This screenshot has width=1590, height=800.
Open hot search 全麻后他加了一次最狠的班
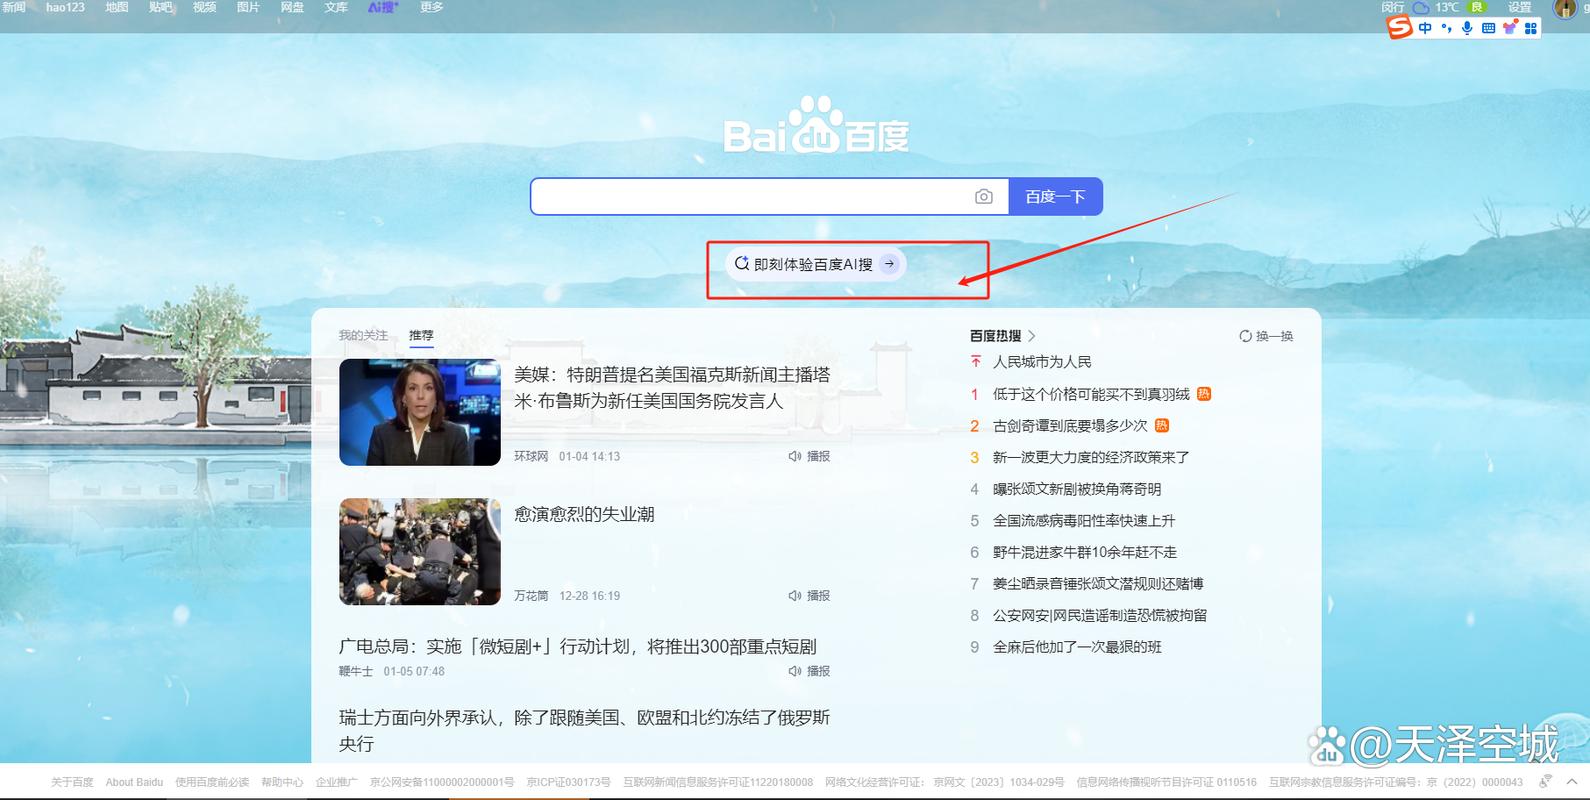[1077, 647]
